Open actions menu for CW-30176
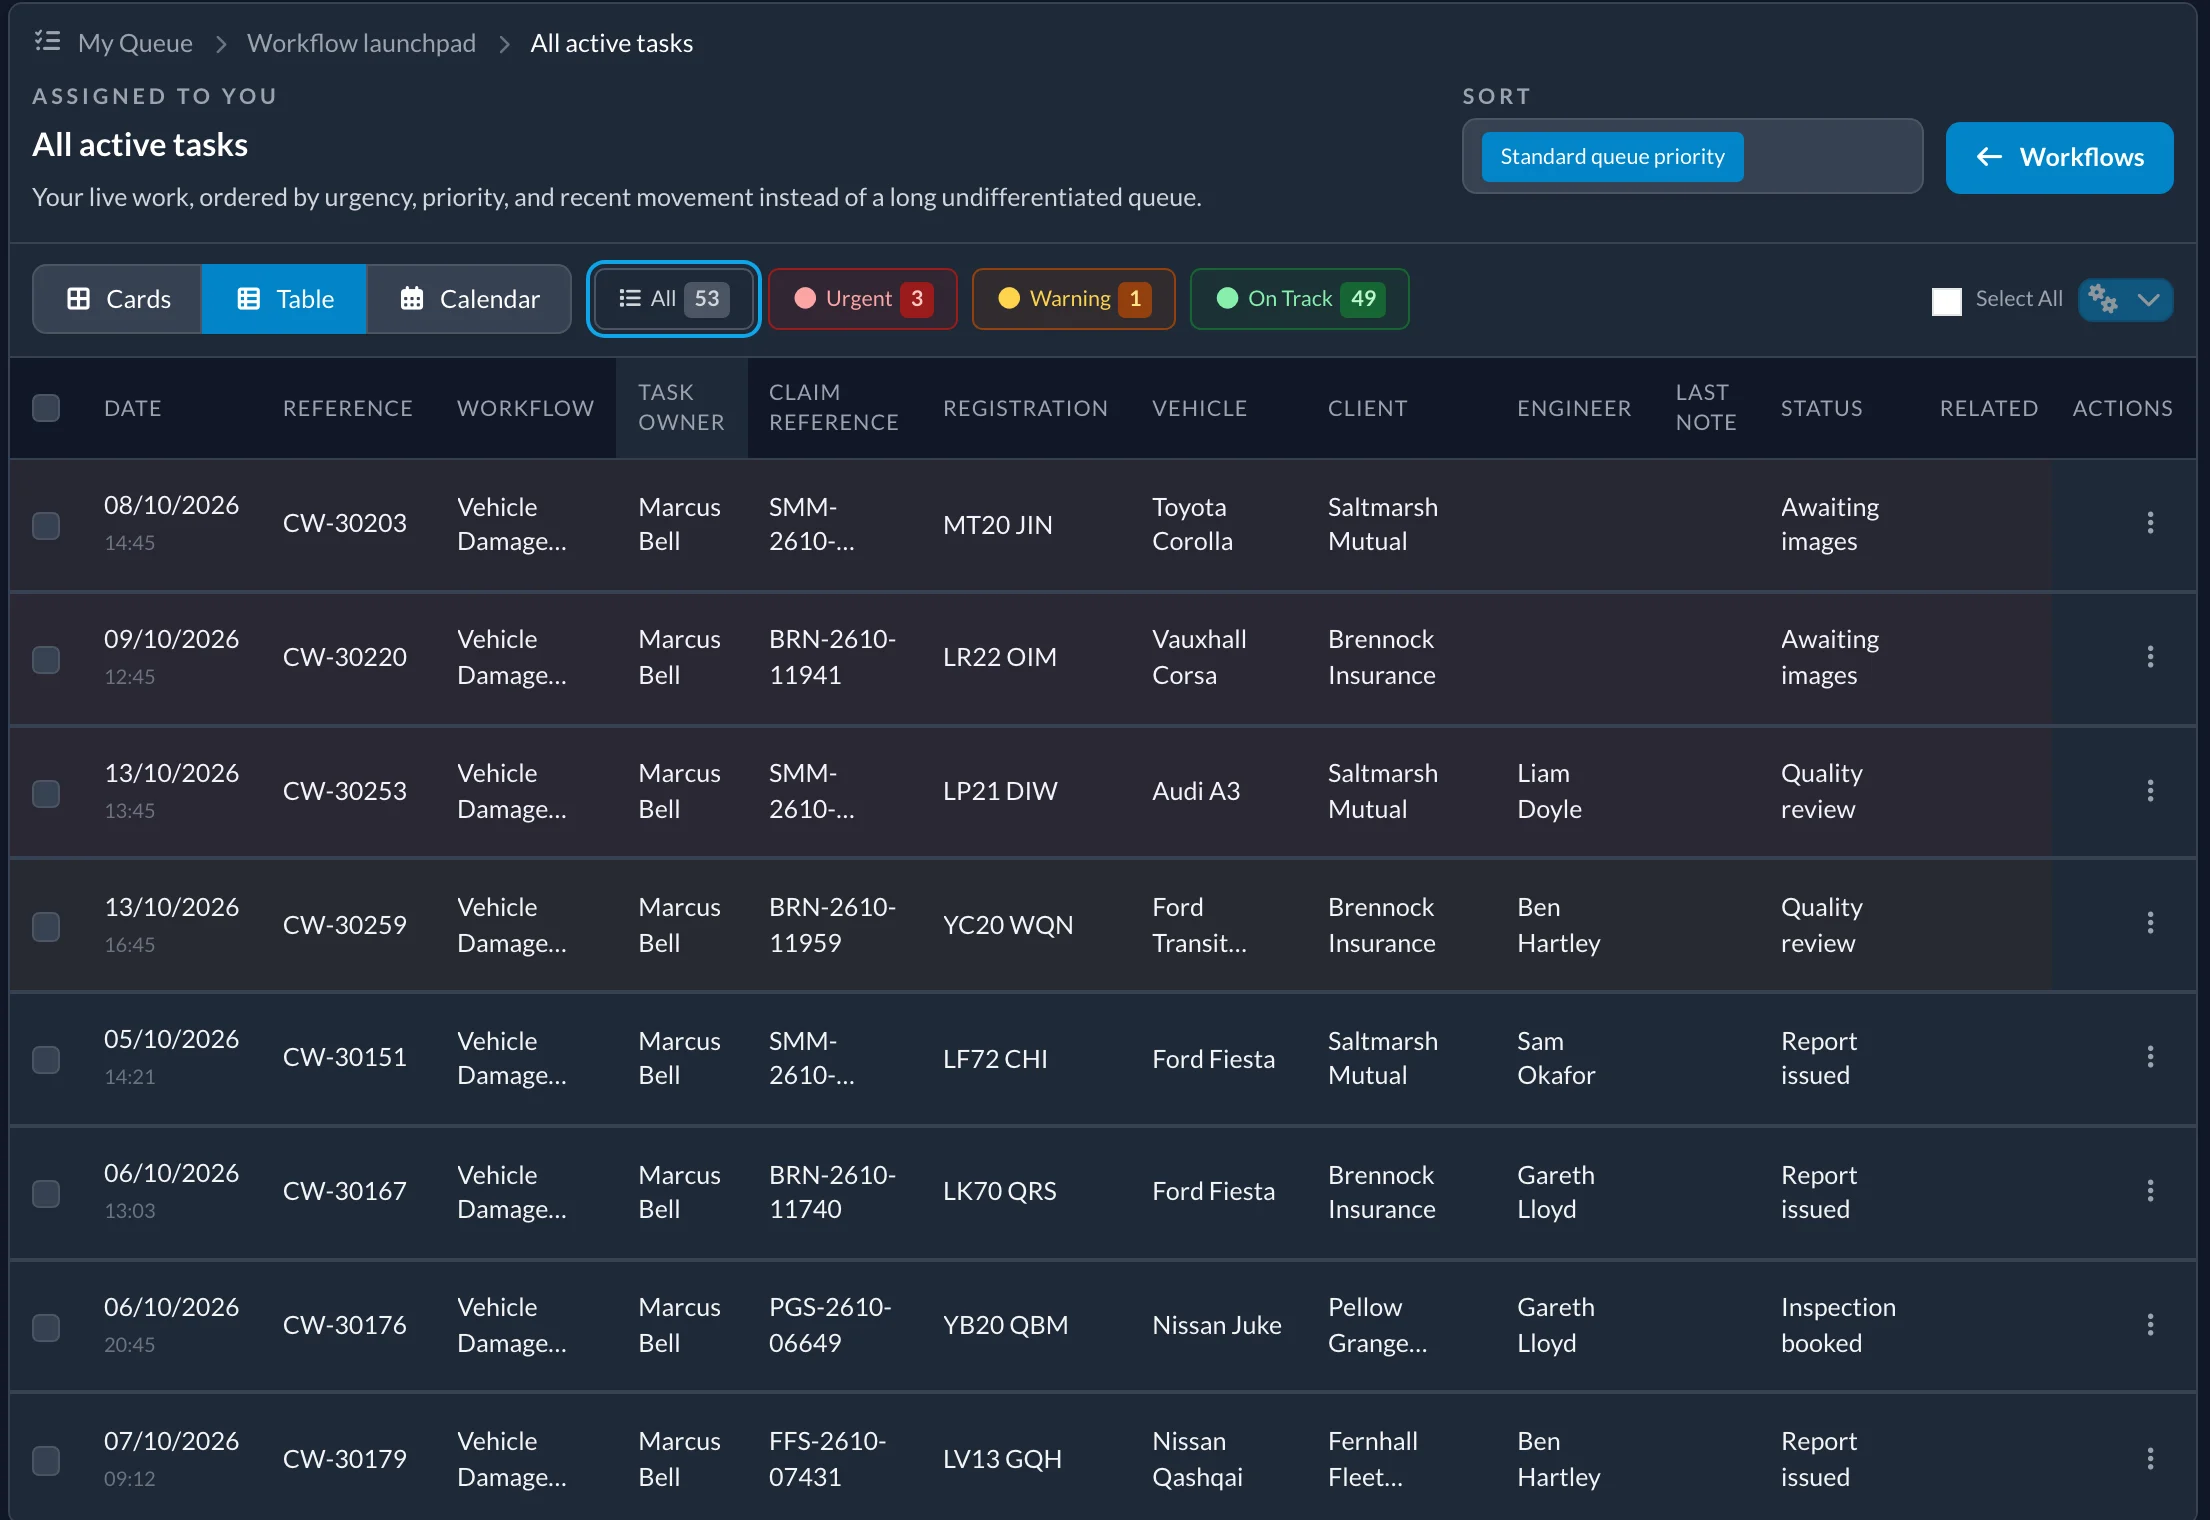Screen dimensions: 2210x1520 click(x=2150, y=1325)
